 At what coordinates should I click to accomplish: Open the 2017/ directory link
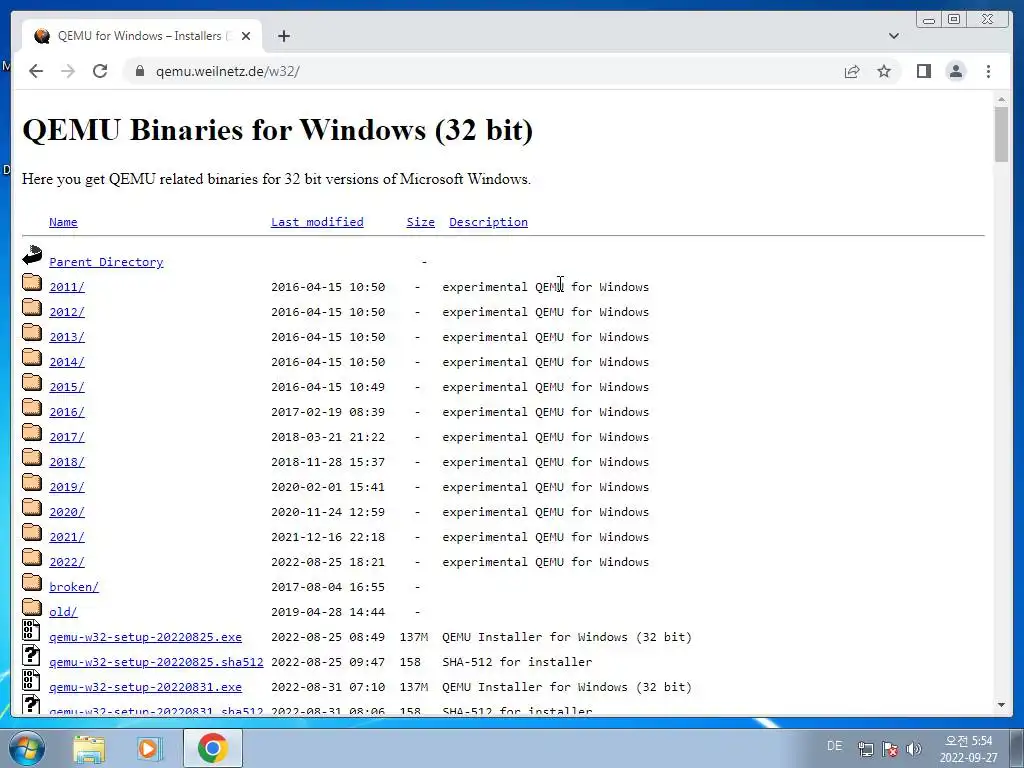(67, 437)
